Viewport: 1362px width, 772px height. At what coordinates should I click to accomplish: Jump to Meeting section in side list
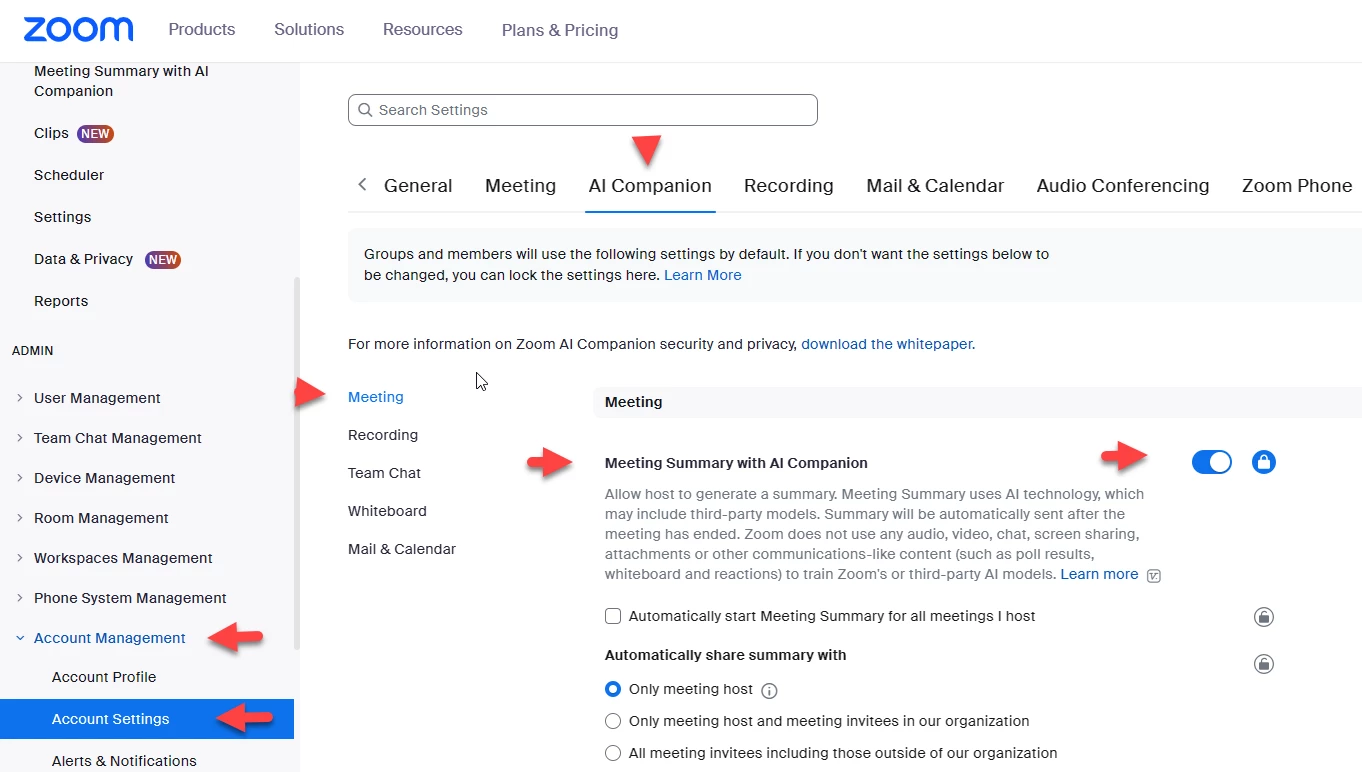click(376, 397)
